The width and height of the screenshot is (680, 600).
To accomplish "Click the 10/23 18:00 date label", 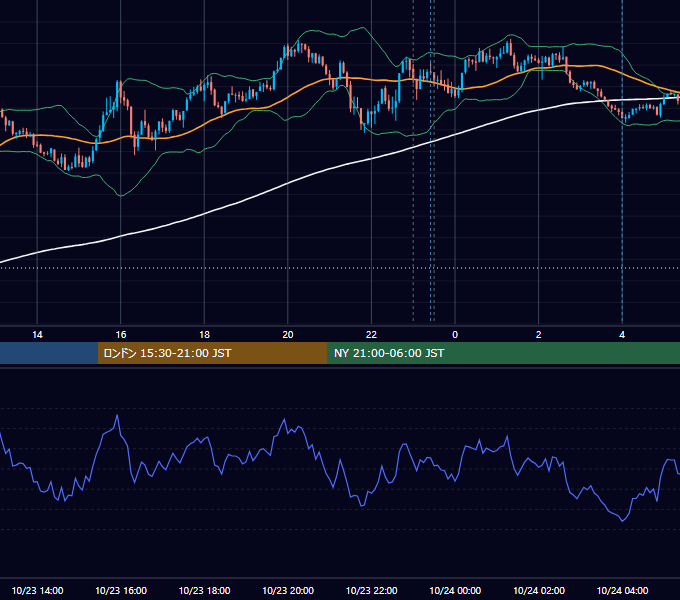I will 204,590.
